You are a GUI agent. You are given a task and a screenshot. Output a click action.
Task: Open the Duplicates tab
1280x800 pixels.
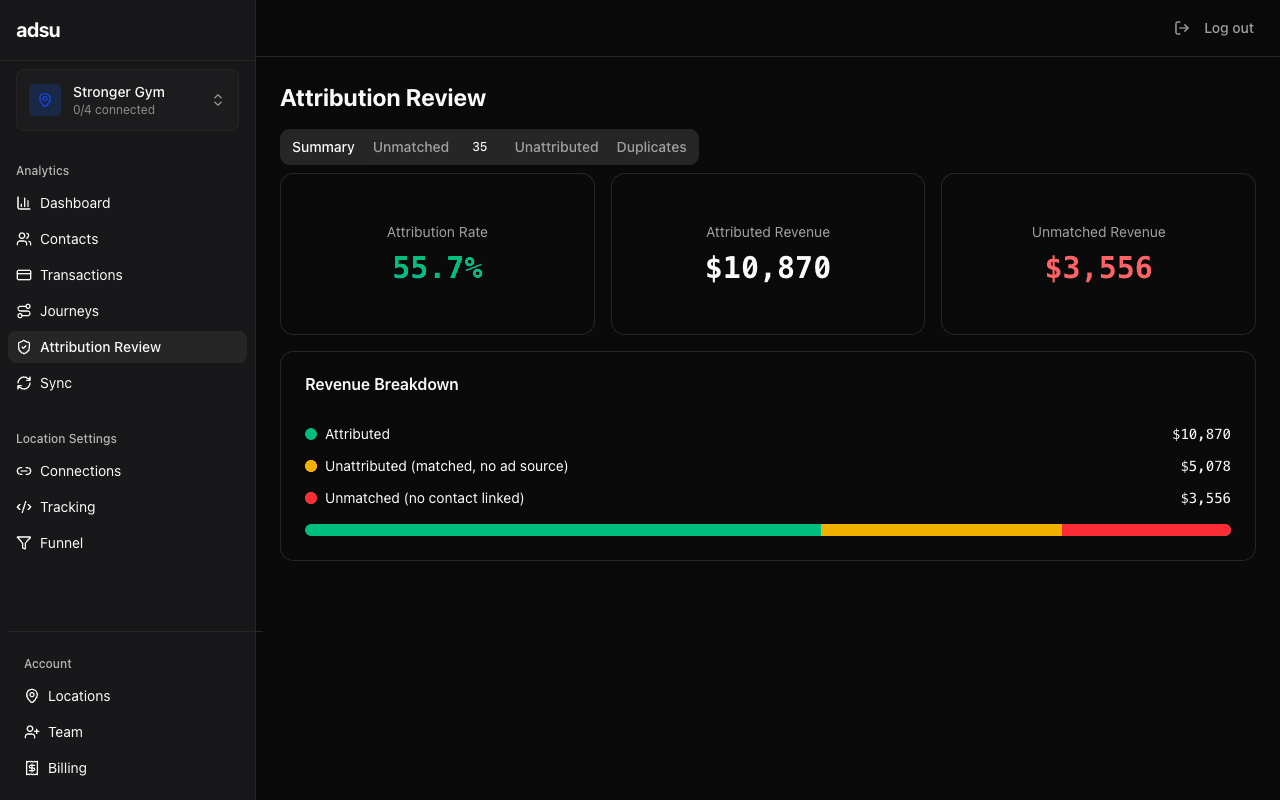tap(651, 147)
